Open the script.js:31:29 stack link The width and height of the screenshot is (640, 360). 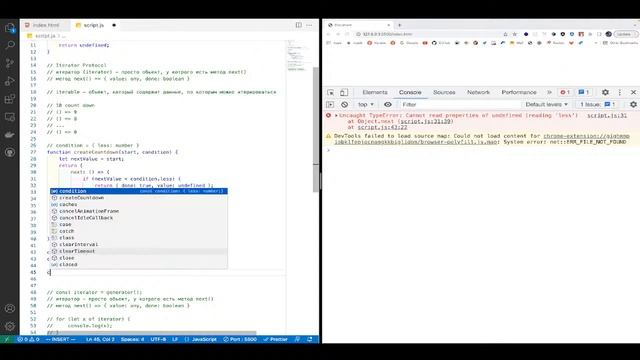click(426, 121)
